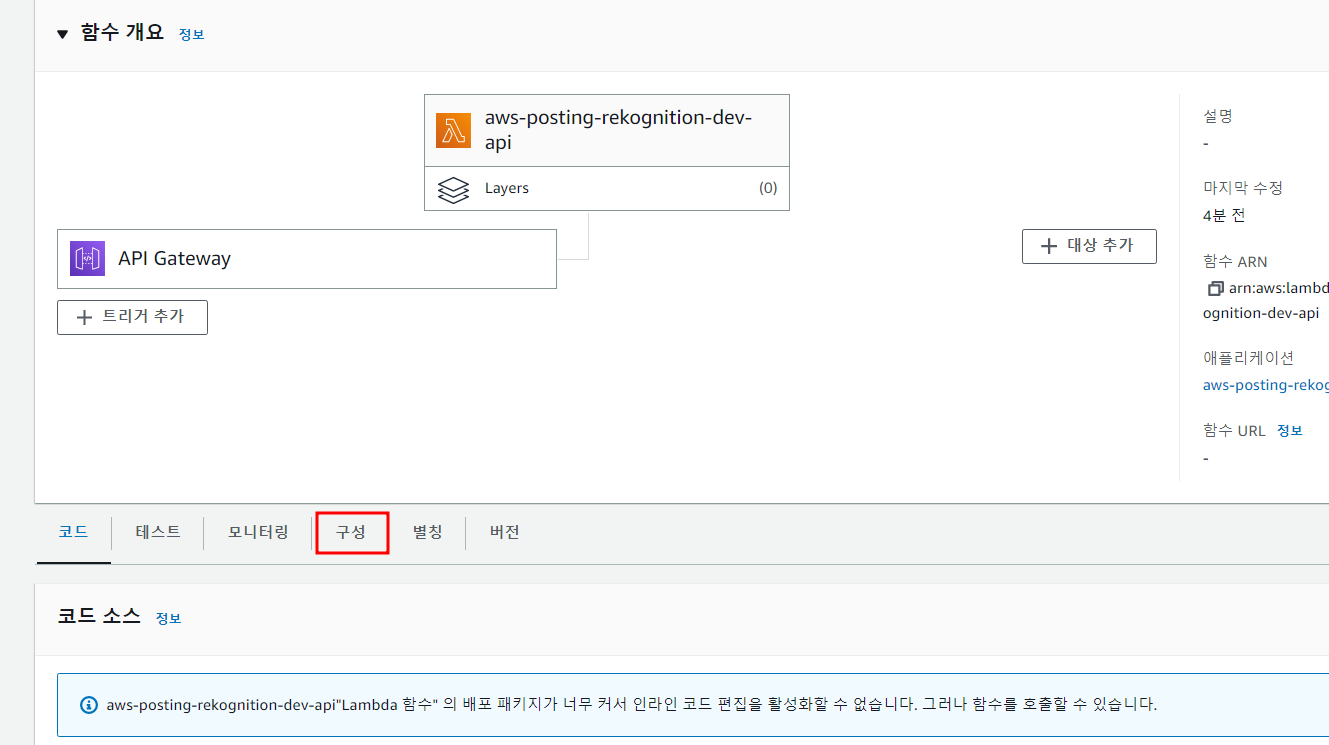Click the Layers stack icon
This screenshot has height=745, width=1329.
[453, 189]
